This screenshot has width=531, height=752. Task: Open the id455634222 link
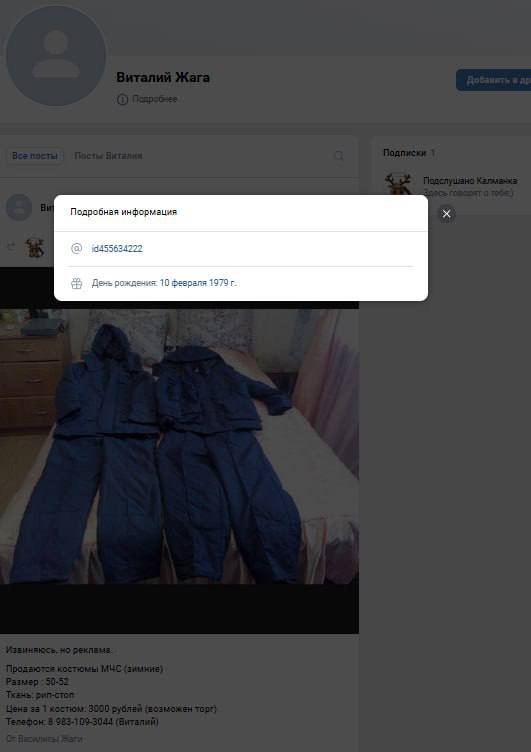[x=117, y=248]
